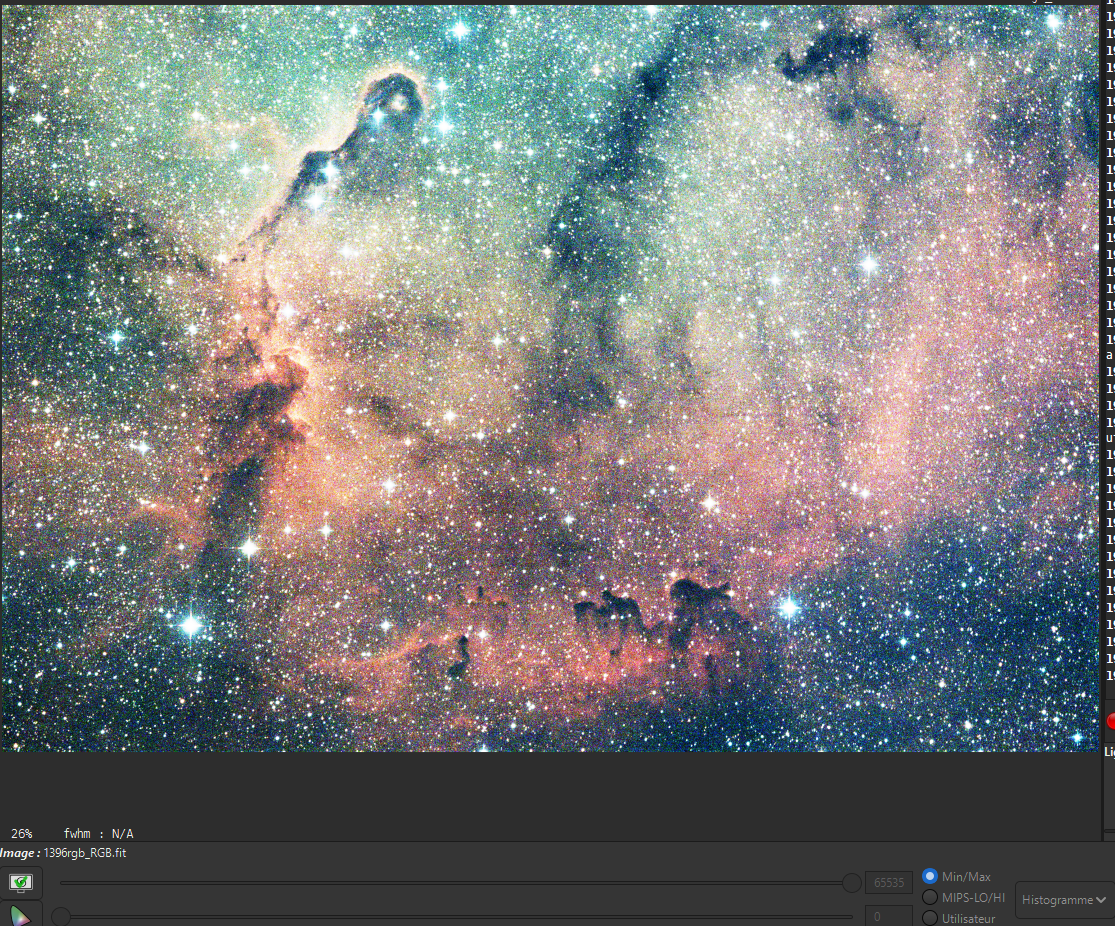The image size is (1115, 926).
Task: Click the monitor icon with green checkmark
Action: [21, 883]
